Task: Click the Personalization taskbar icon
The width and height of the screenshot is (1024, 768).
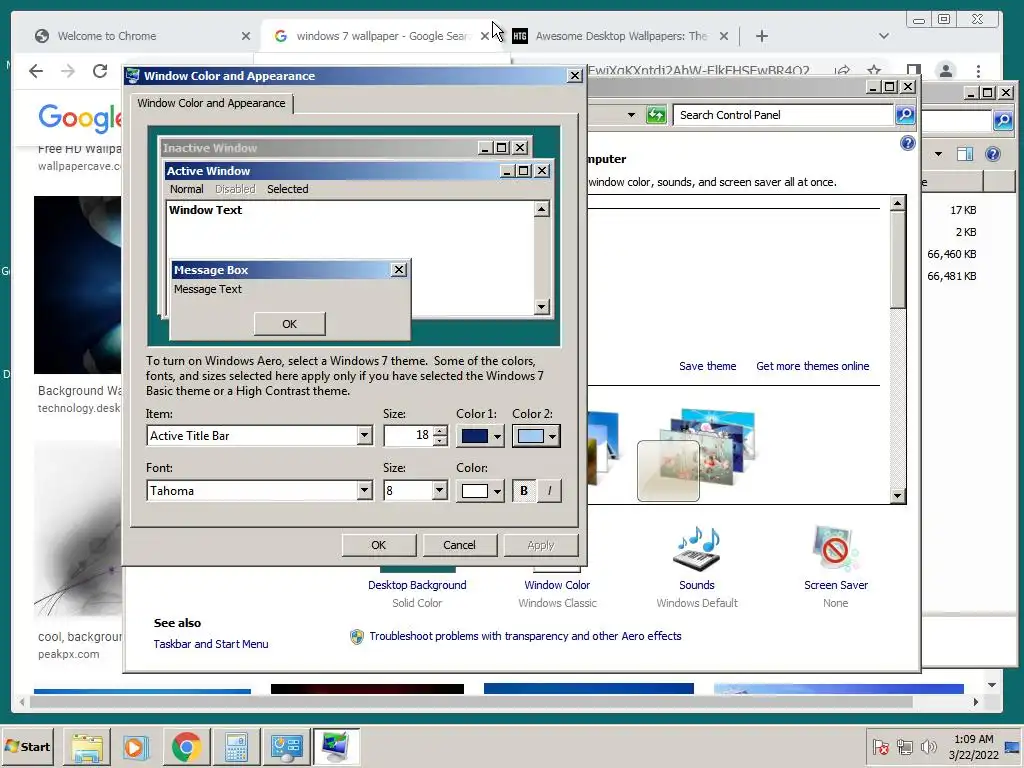Action: [336, 747]
